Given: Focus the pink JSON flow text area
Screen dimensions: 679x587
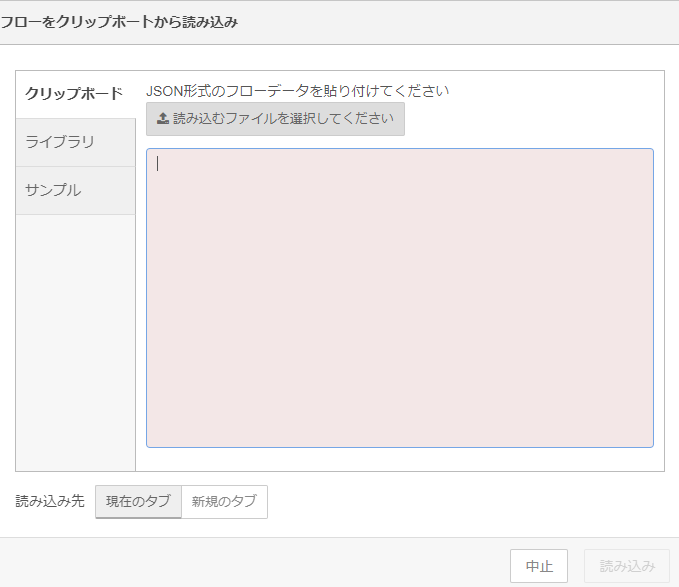Looking at the screenshot, I should coord(400,298).
